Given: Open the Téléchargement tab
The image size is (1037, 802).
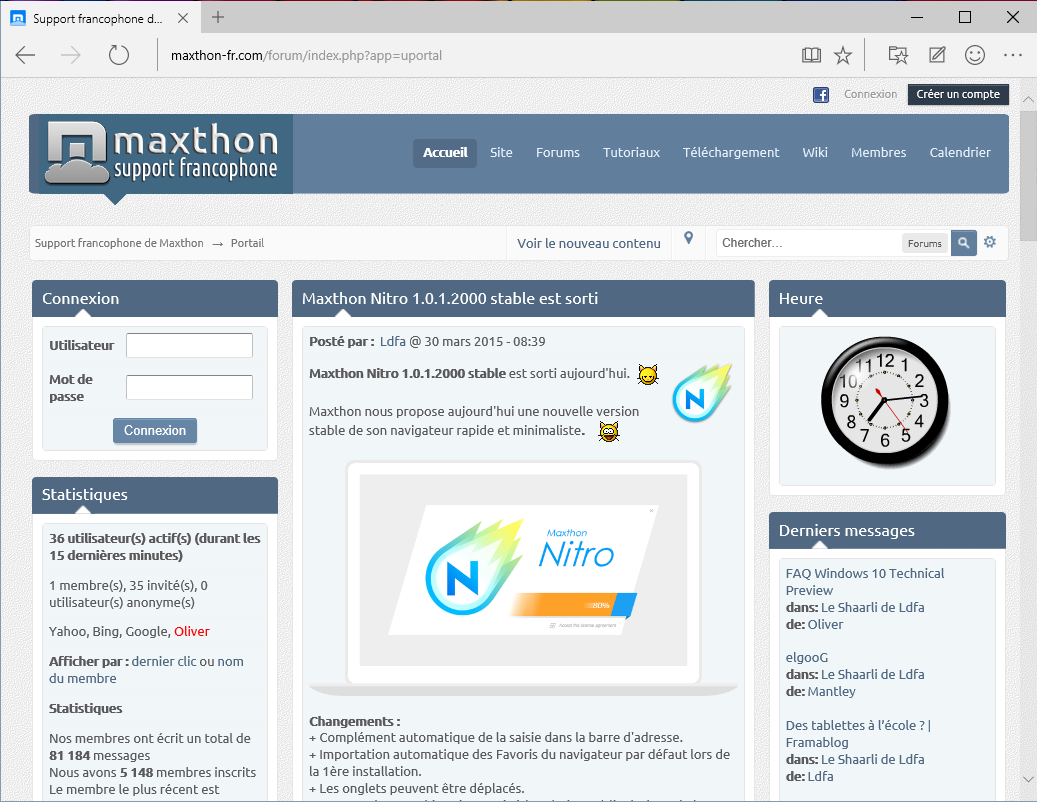Looking at the screenshot, I should [731, 153].
